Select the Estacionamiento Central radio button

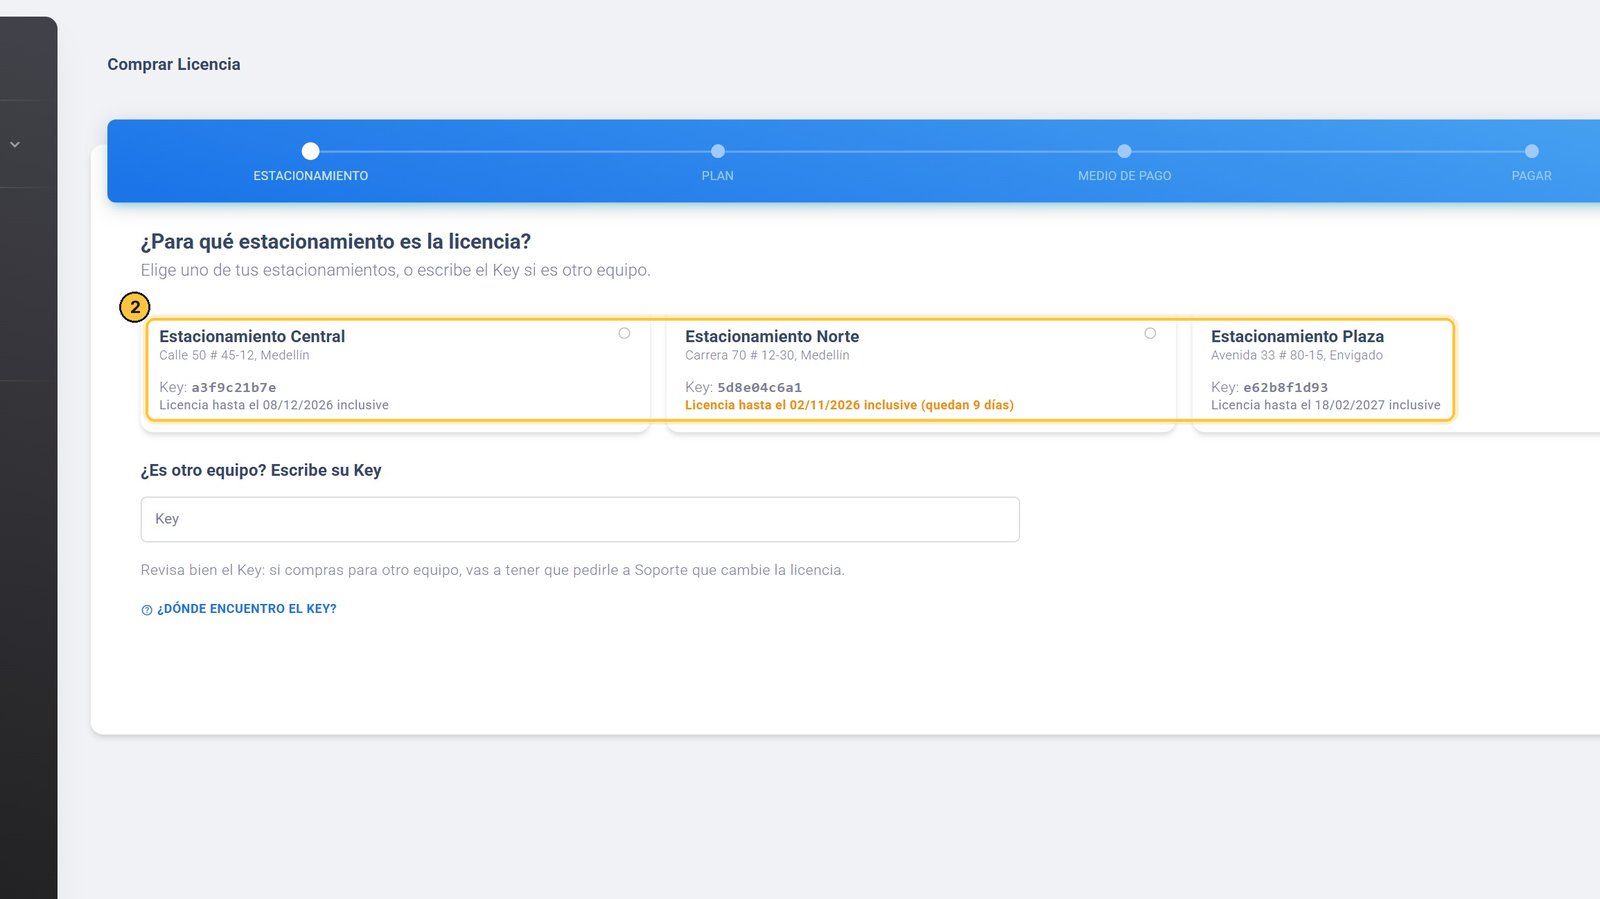point(624,333)
